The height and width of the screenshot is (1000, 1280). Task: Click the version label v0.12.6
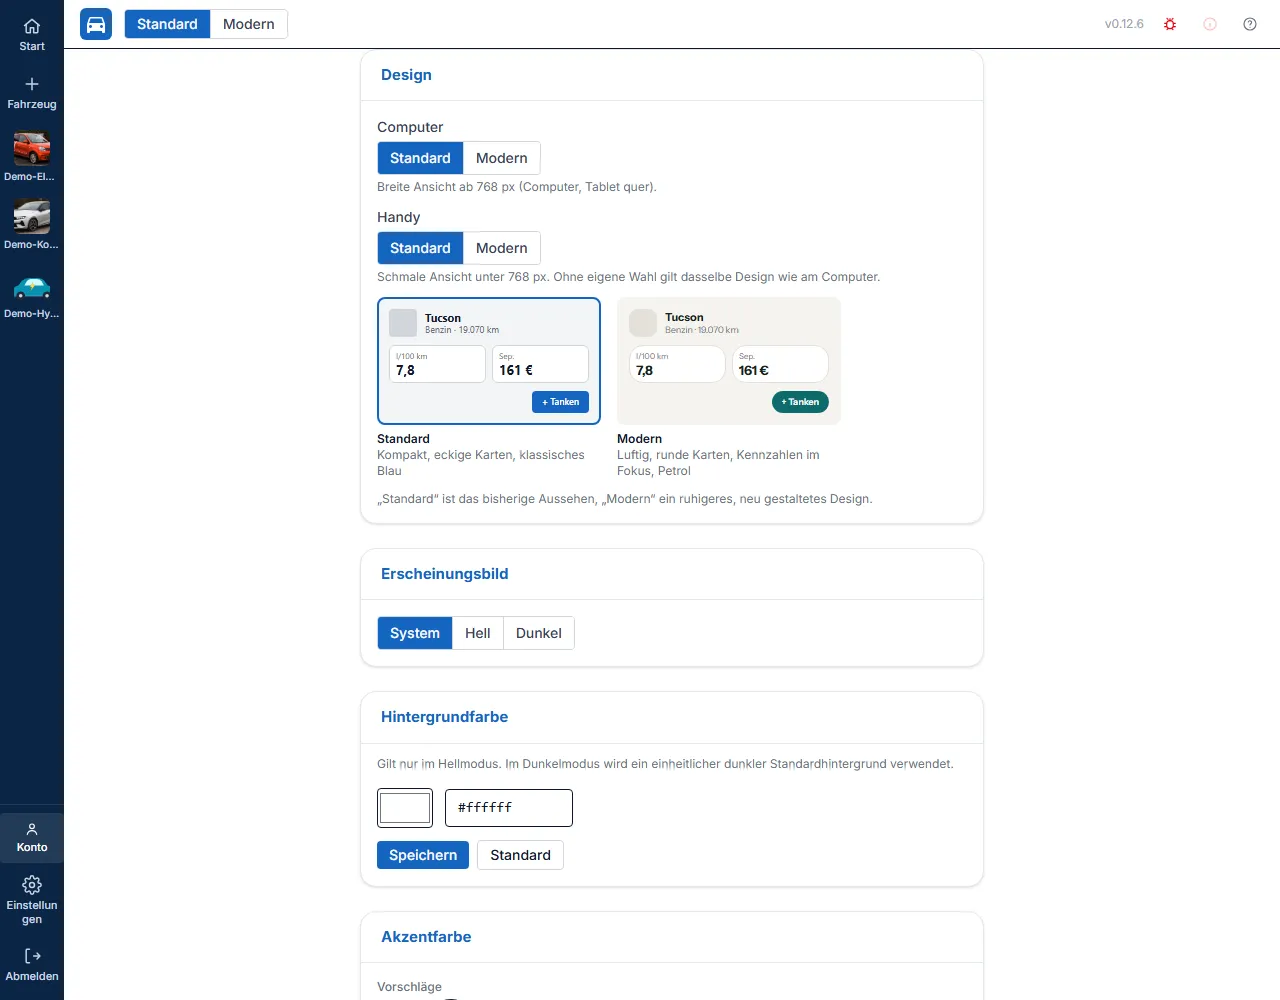click(1124, 24)
